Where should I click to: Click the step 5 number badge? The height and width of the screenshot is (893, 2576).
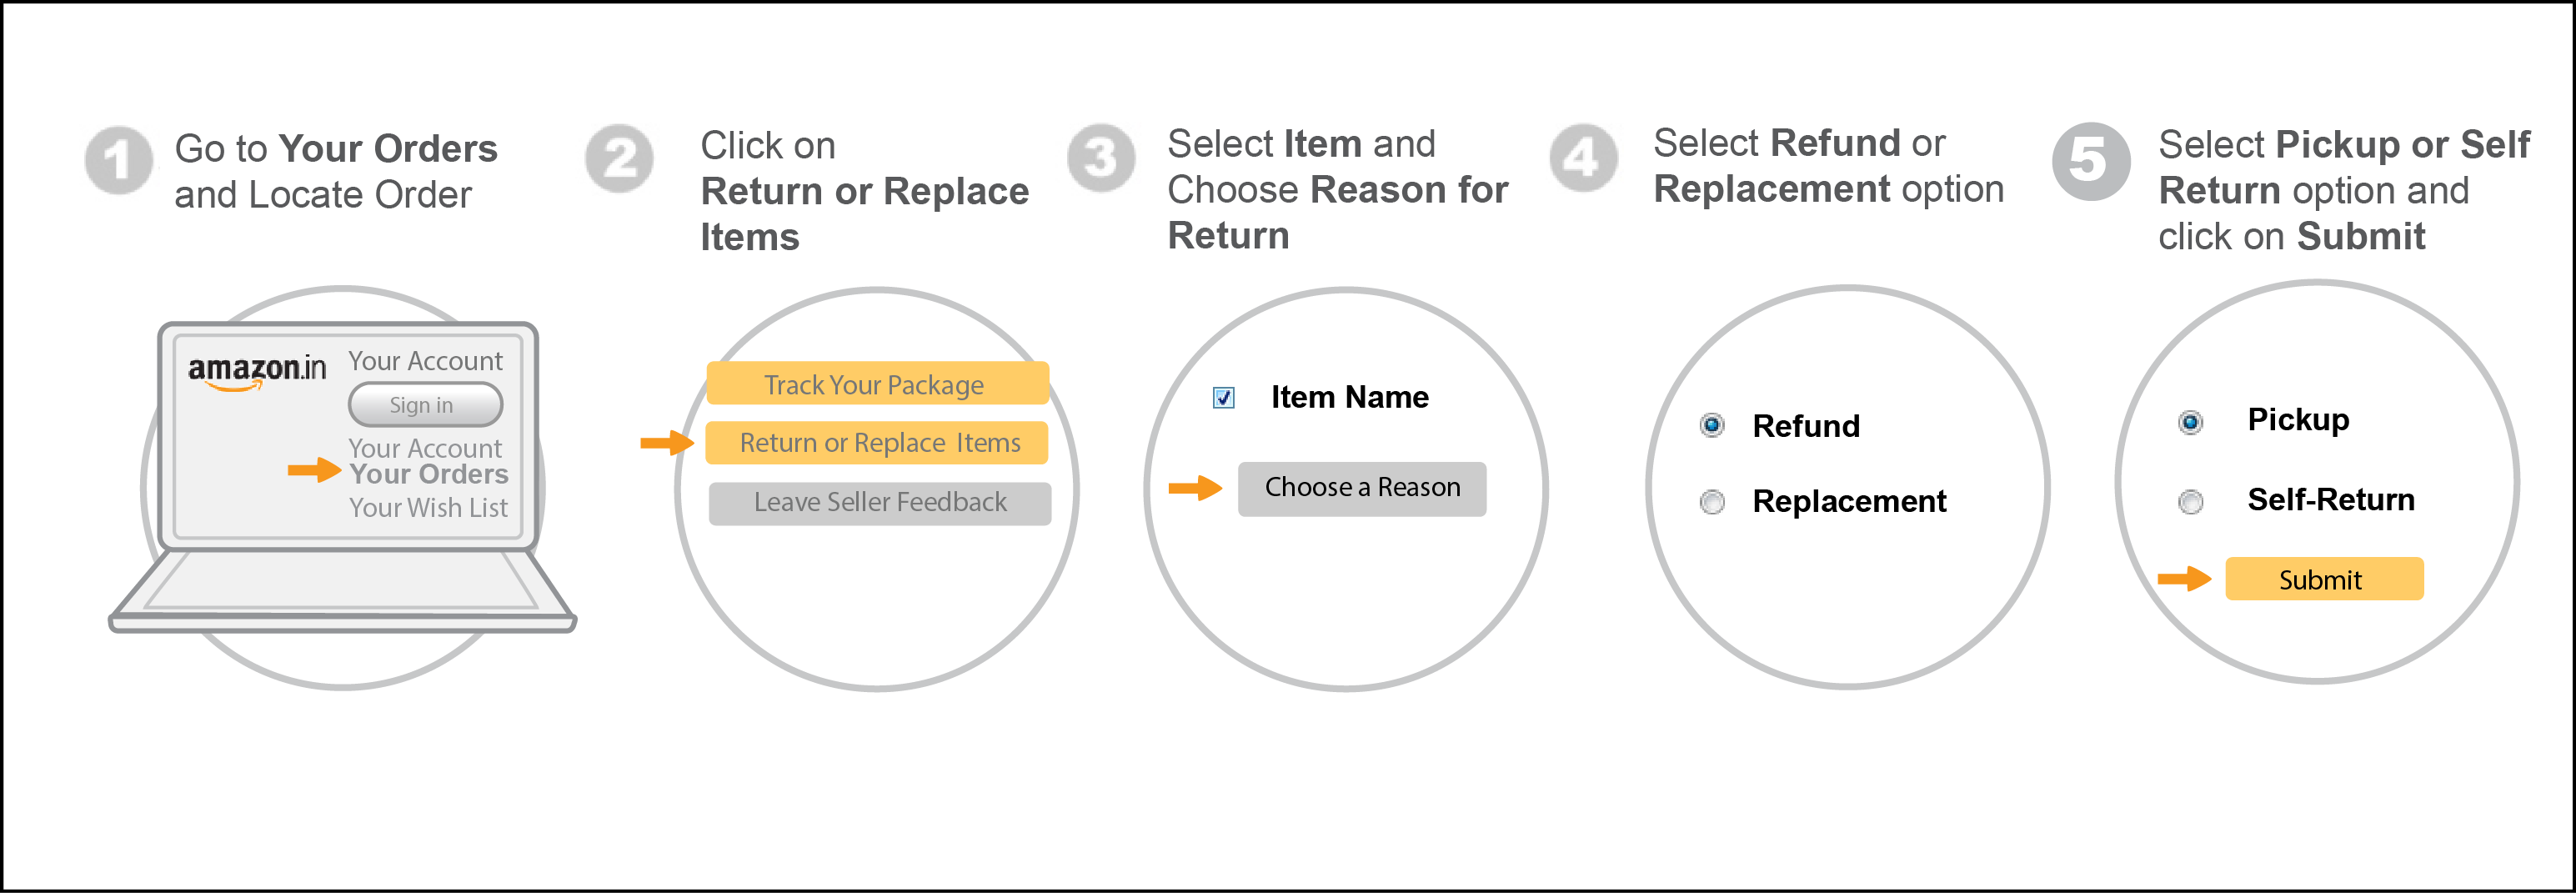click(x=2090, y=160)
